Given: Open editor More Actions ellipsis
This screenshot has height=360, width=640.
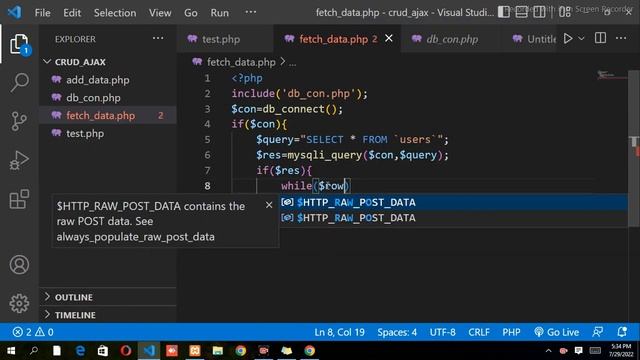Looking at the screenshot, I should [x=621, y=38].
